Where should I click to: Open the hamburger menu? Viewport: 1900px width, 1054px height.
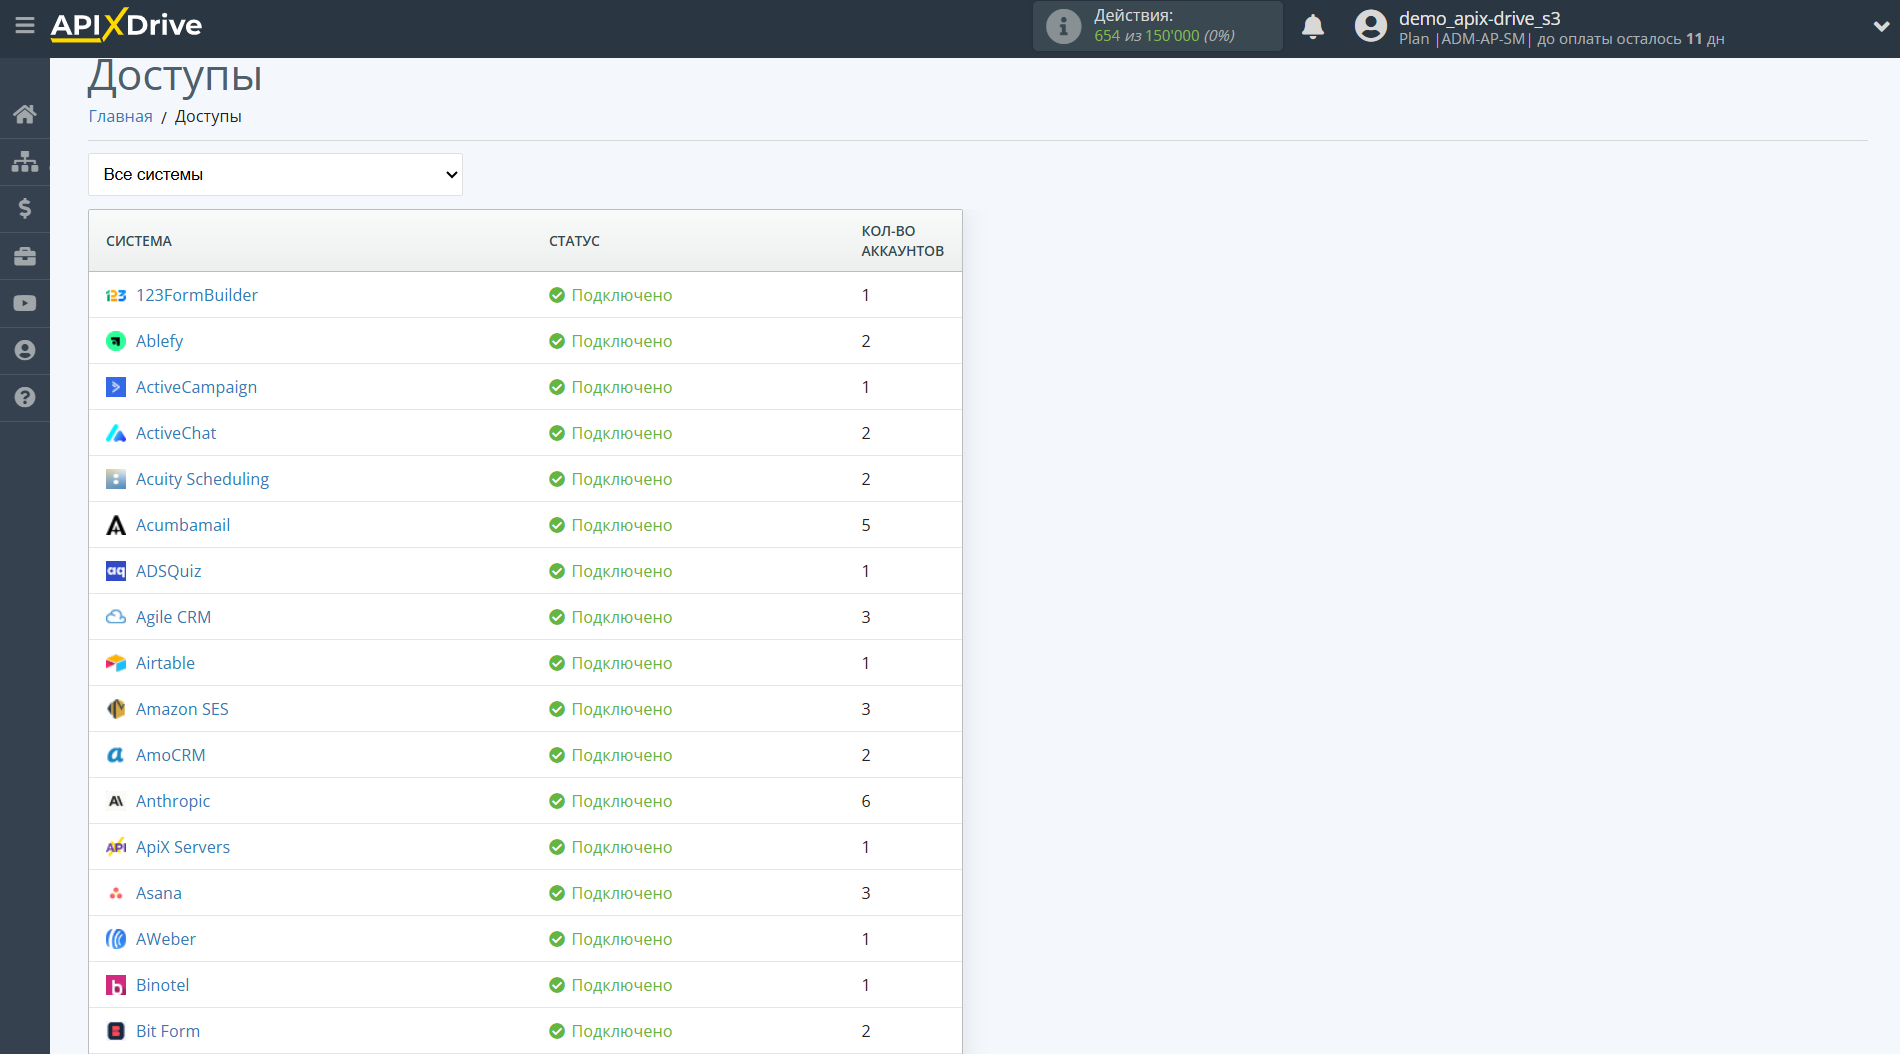(x=25, y=25)
